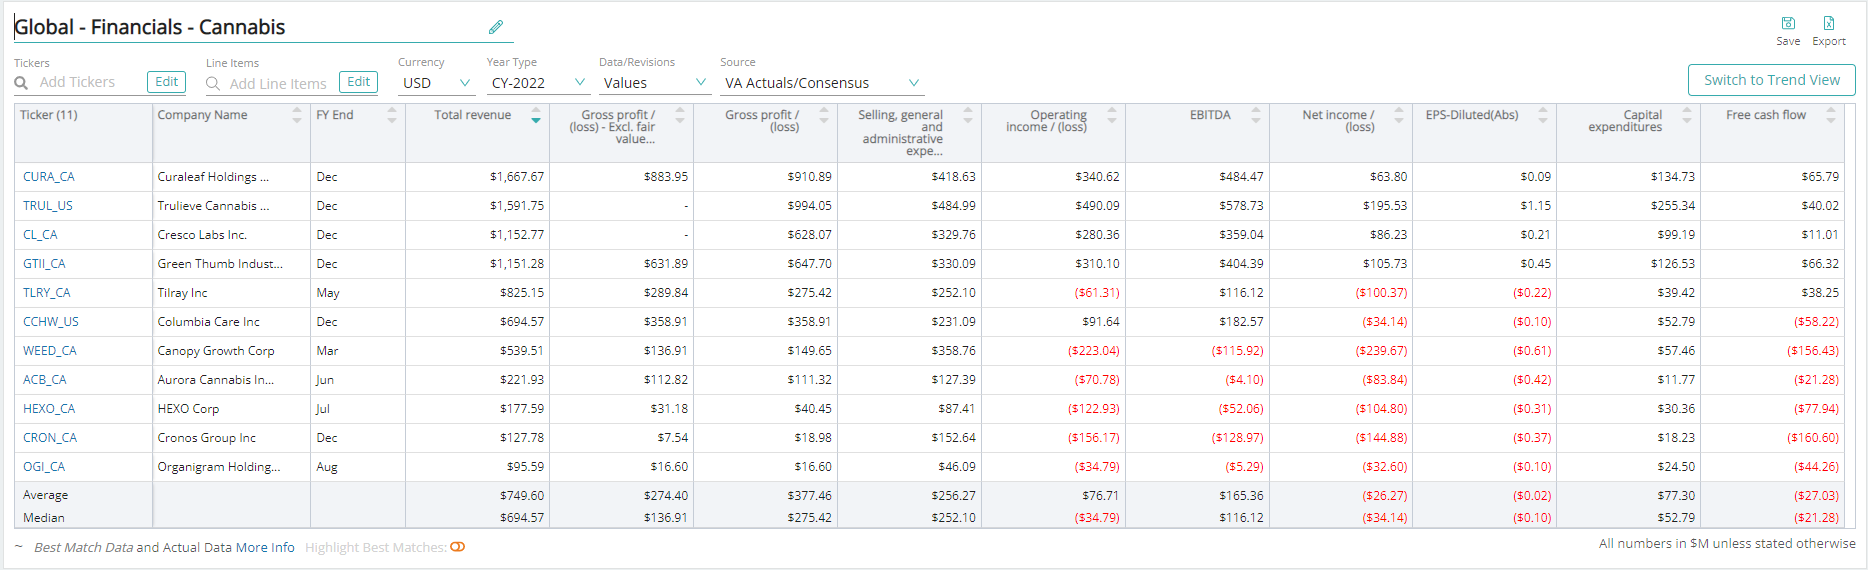Sort by Company Name column arrows
This screenshot has width=1868, height=570.
[296, 115]
